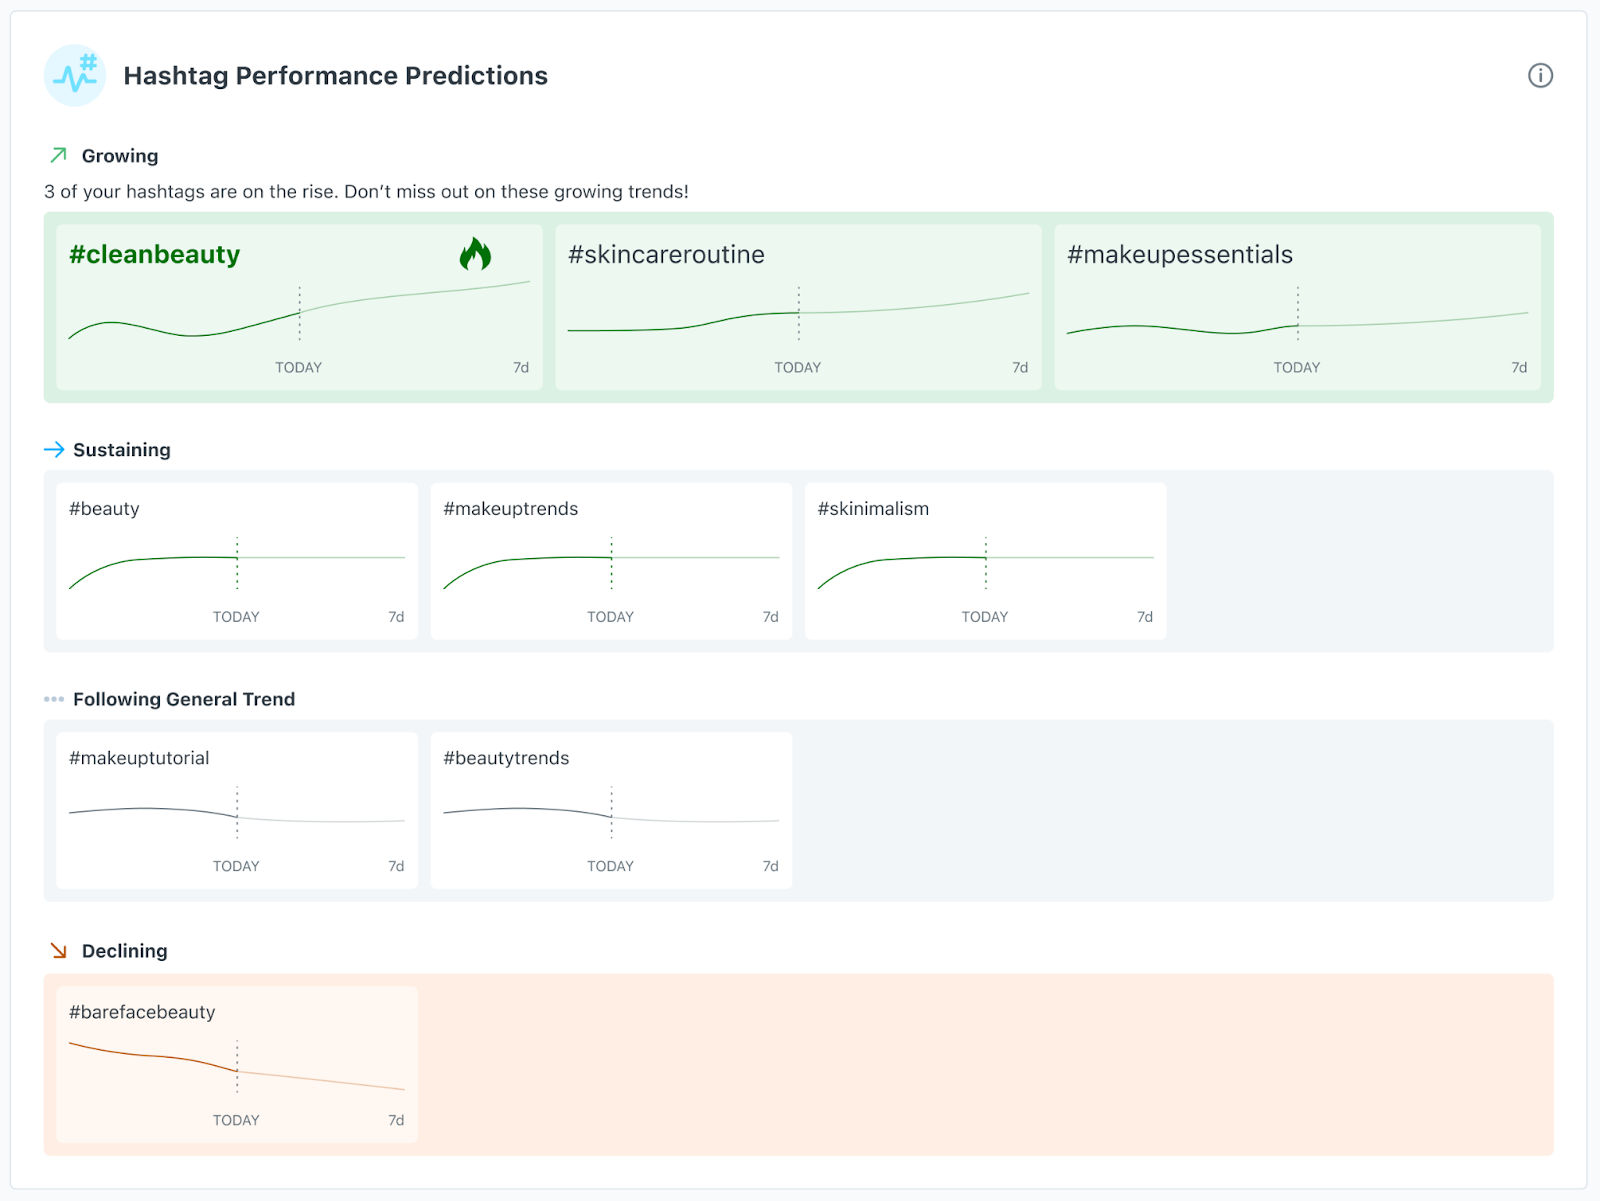Click the Following General Trend heading

click(184, 699)
